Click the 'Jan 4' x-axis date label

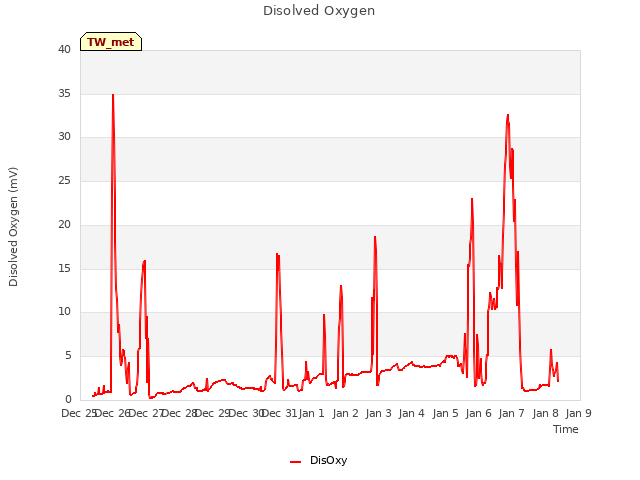click(411, 413)
